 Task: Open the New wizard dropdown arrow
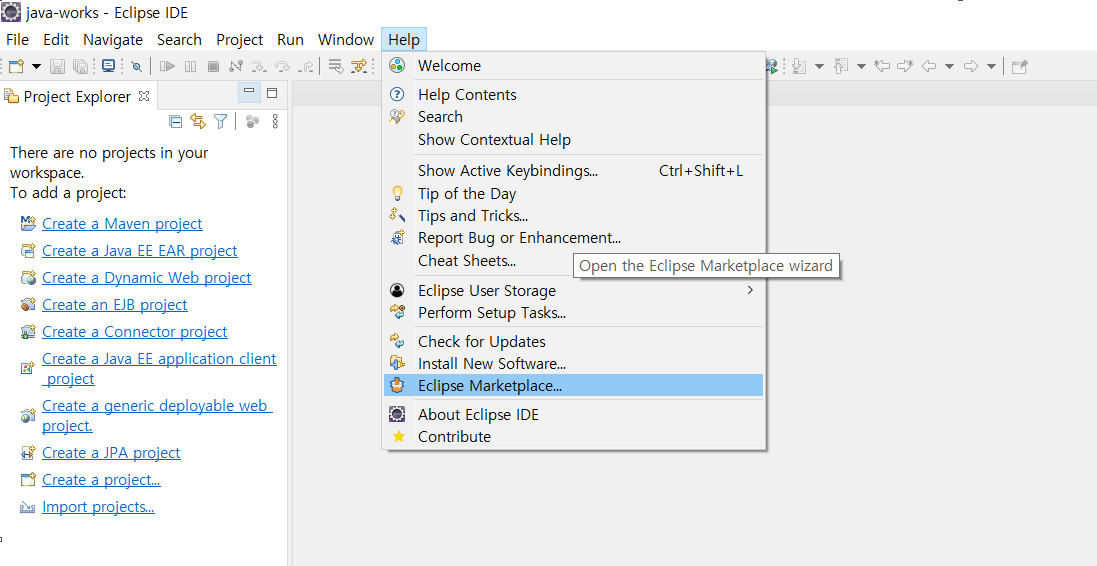click(x=36, y=66)
